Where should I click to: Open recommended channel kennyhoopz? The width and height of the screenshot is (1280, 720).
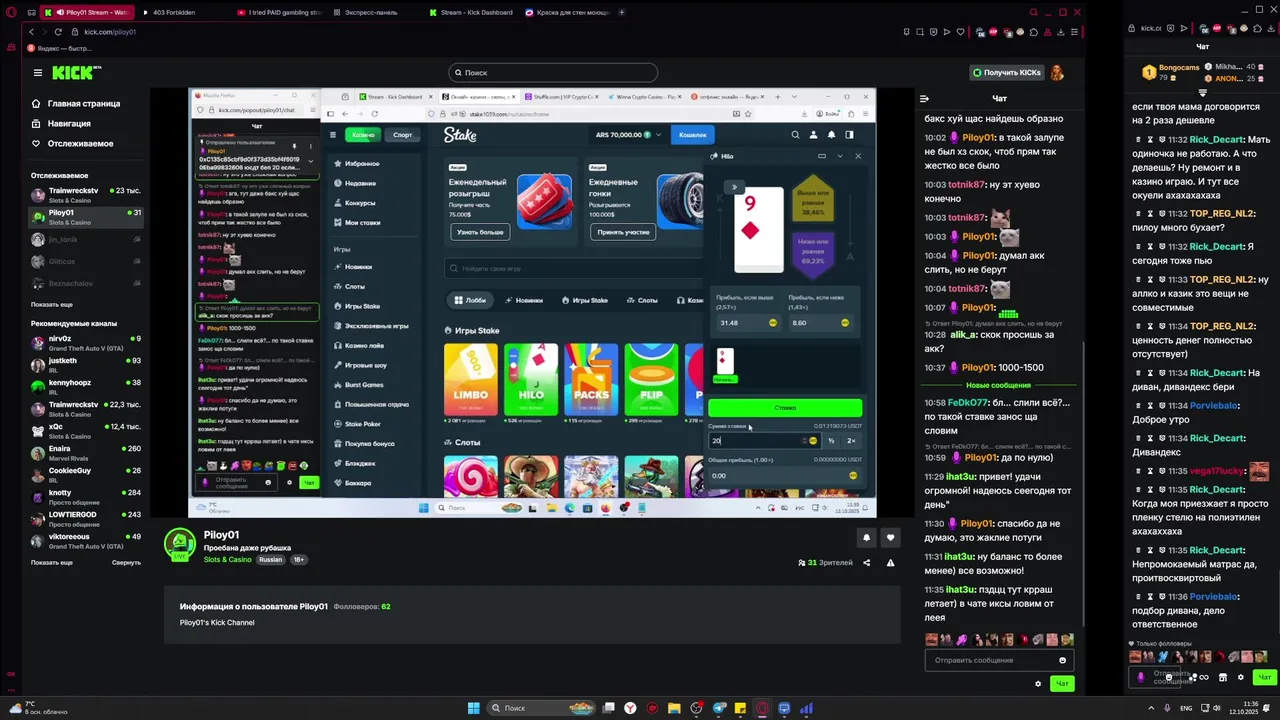click(x=85, y=387)
